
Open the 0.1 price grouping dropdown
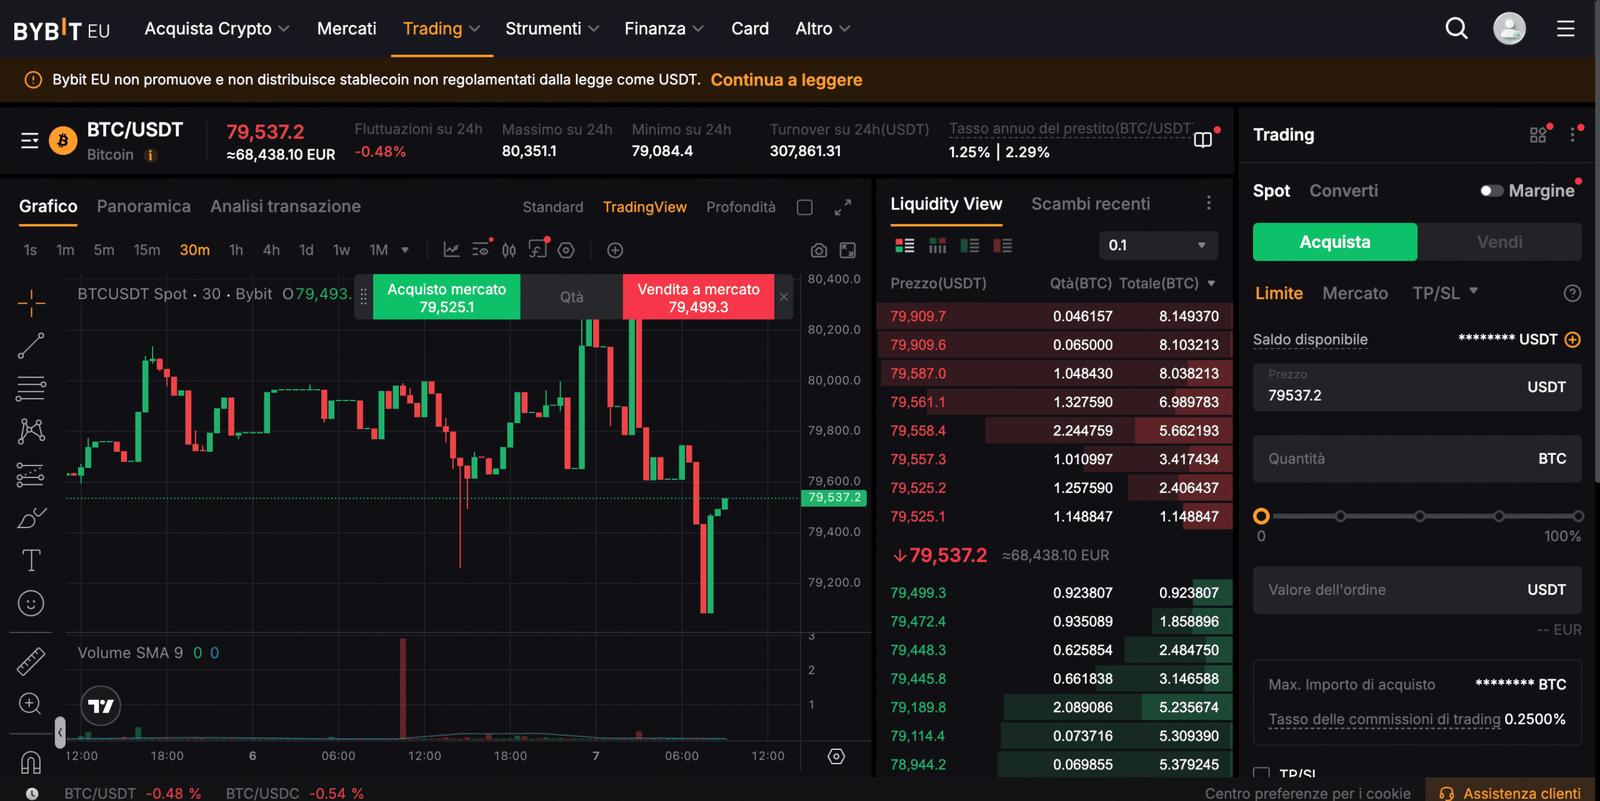[x=1158, y=245]
